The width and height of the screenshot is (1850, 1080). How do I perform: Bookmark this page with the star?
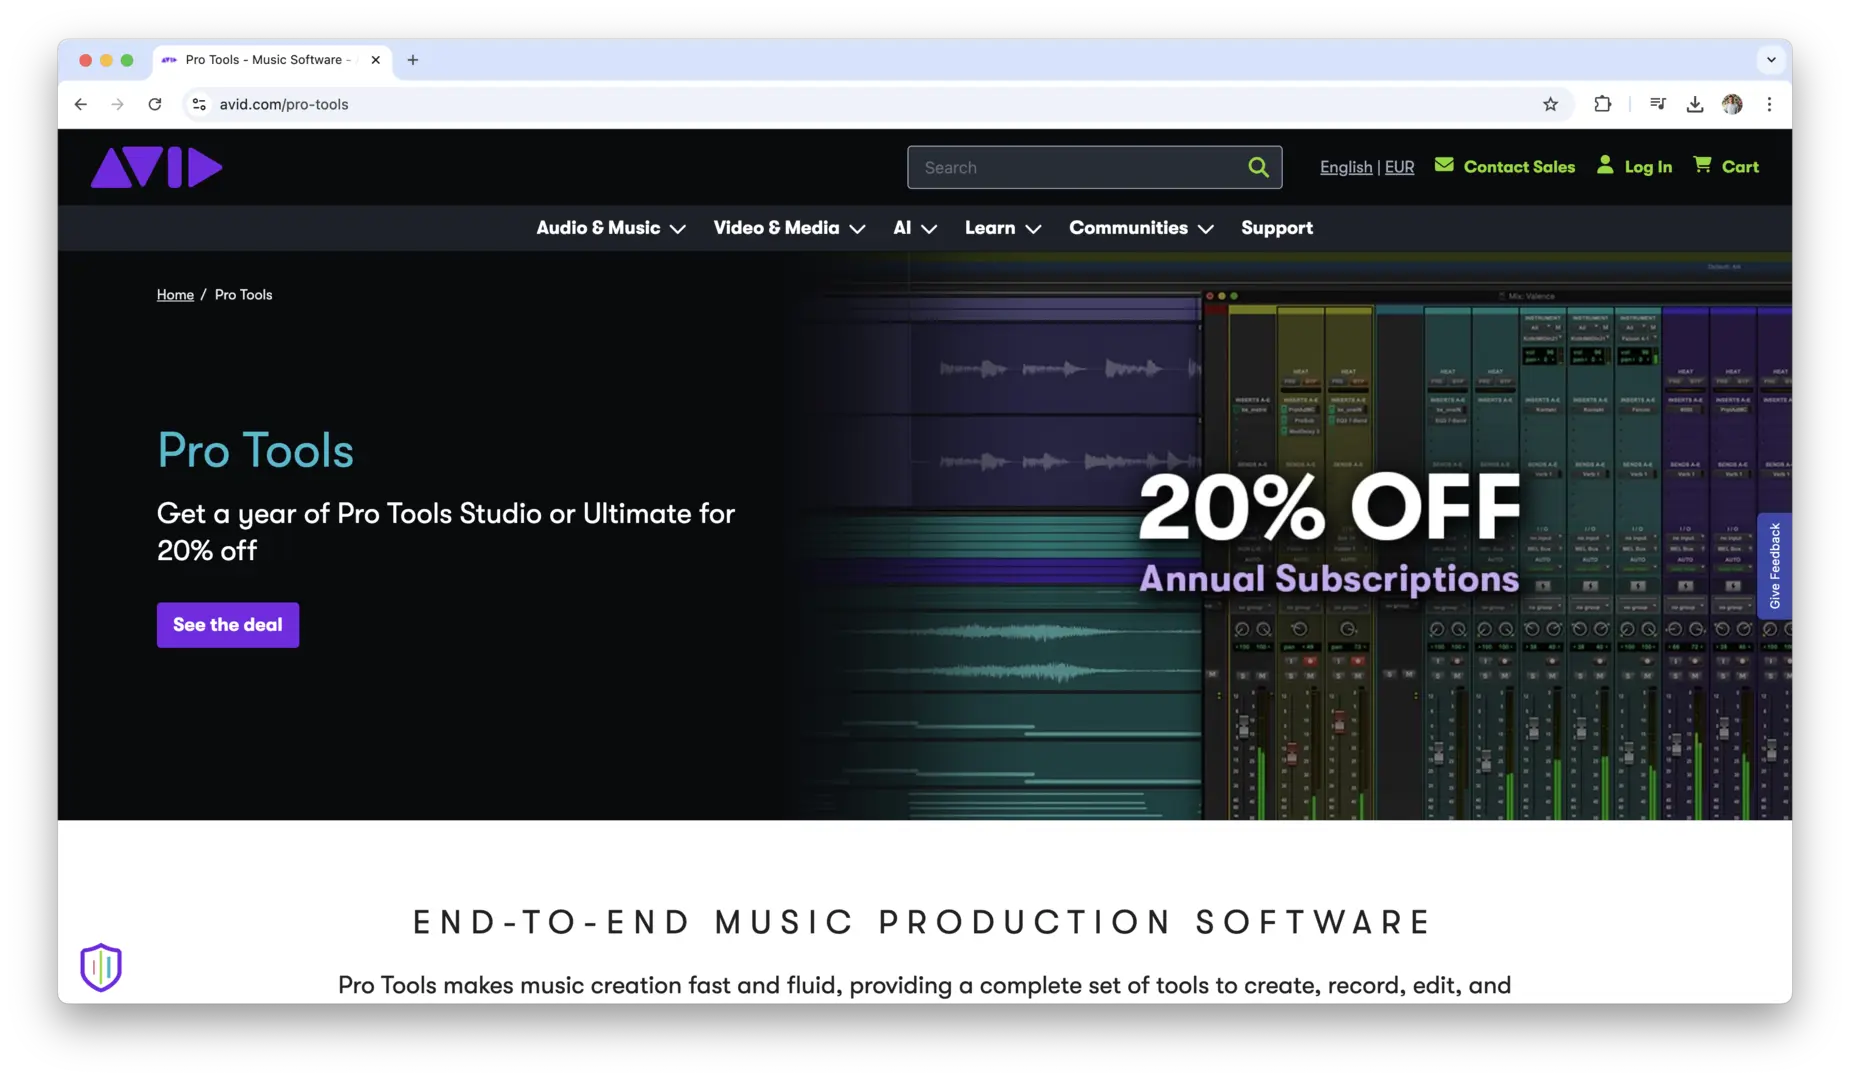[x=1550, y=104]
